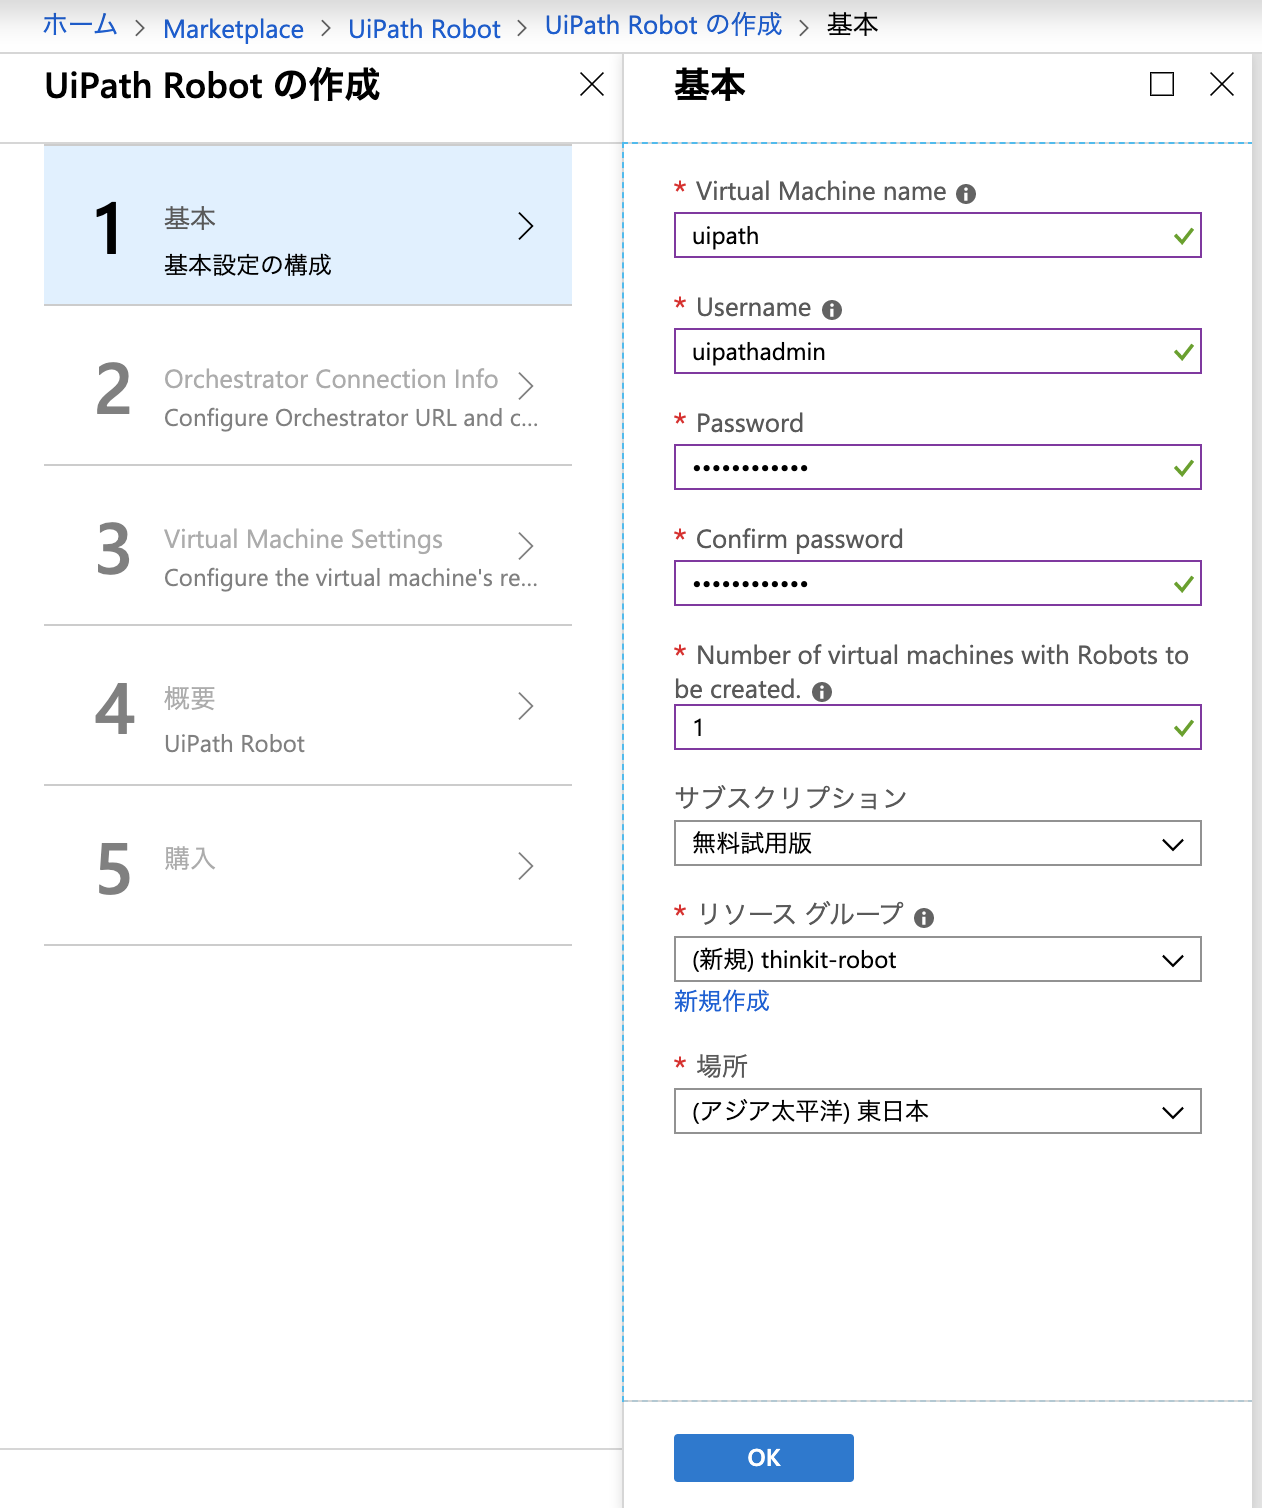Select step 4 概要 UiPath Robot
Image resolution: width=1262 pixels, height=1508 pixels.
coord(308,706)
